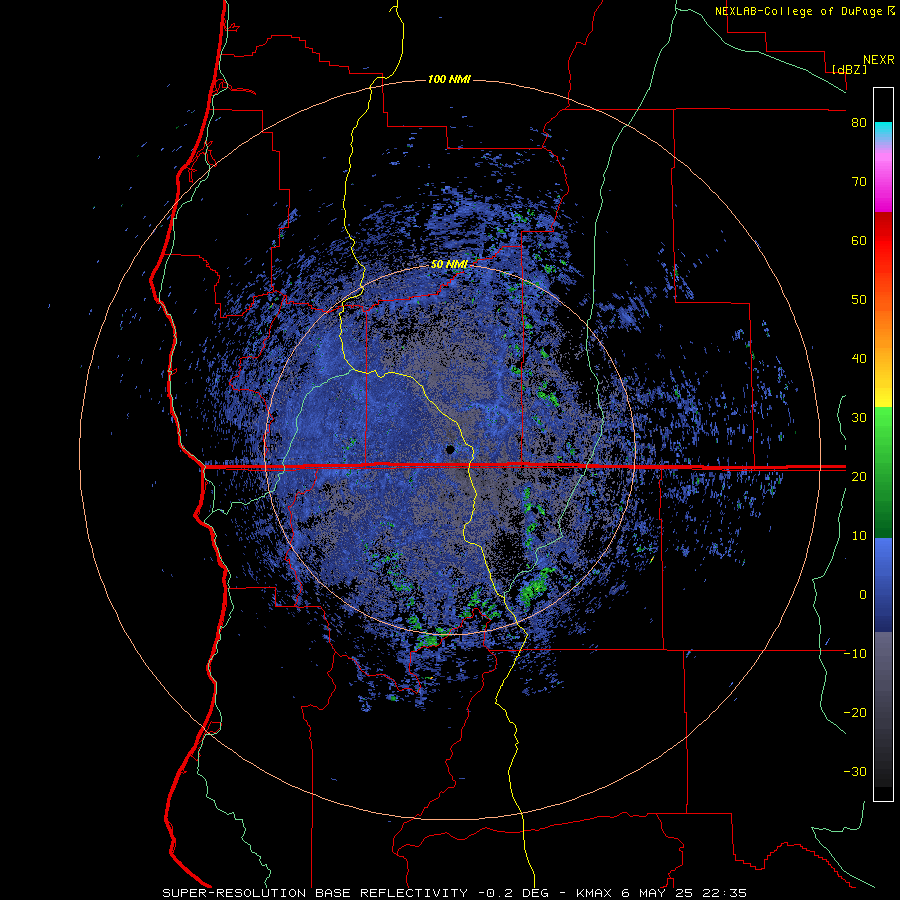The height and width of the screenshot is (900, 900).
Task: Click the blue band of the dBZ color bar
Action: click(883, 585)
